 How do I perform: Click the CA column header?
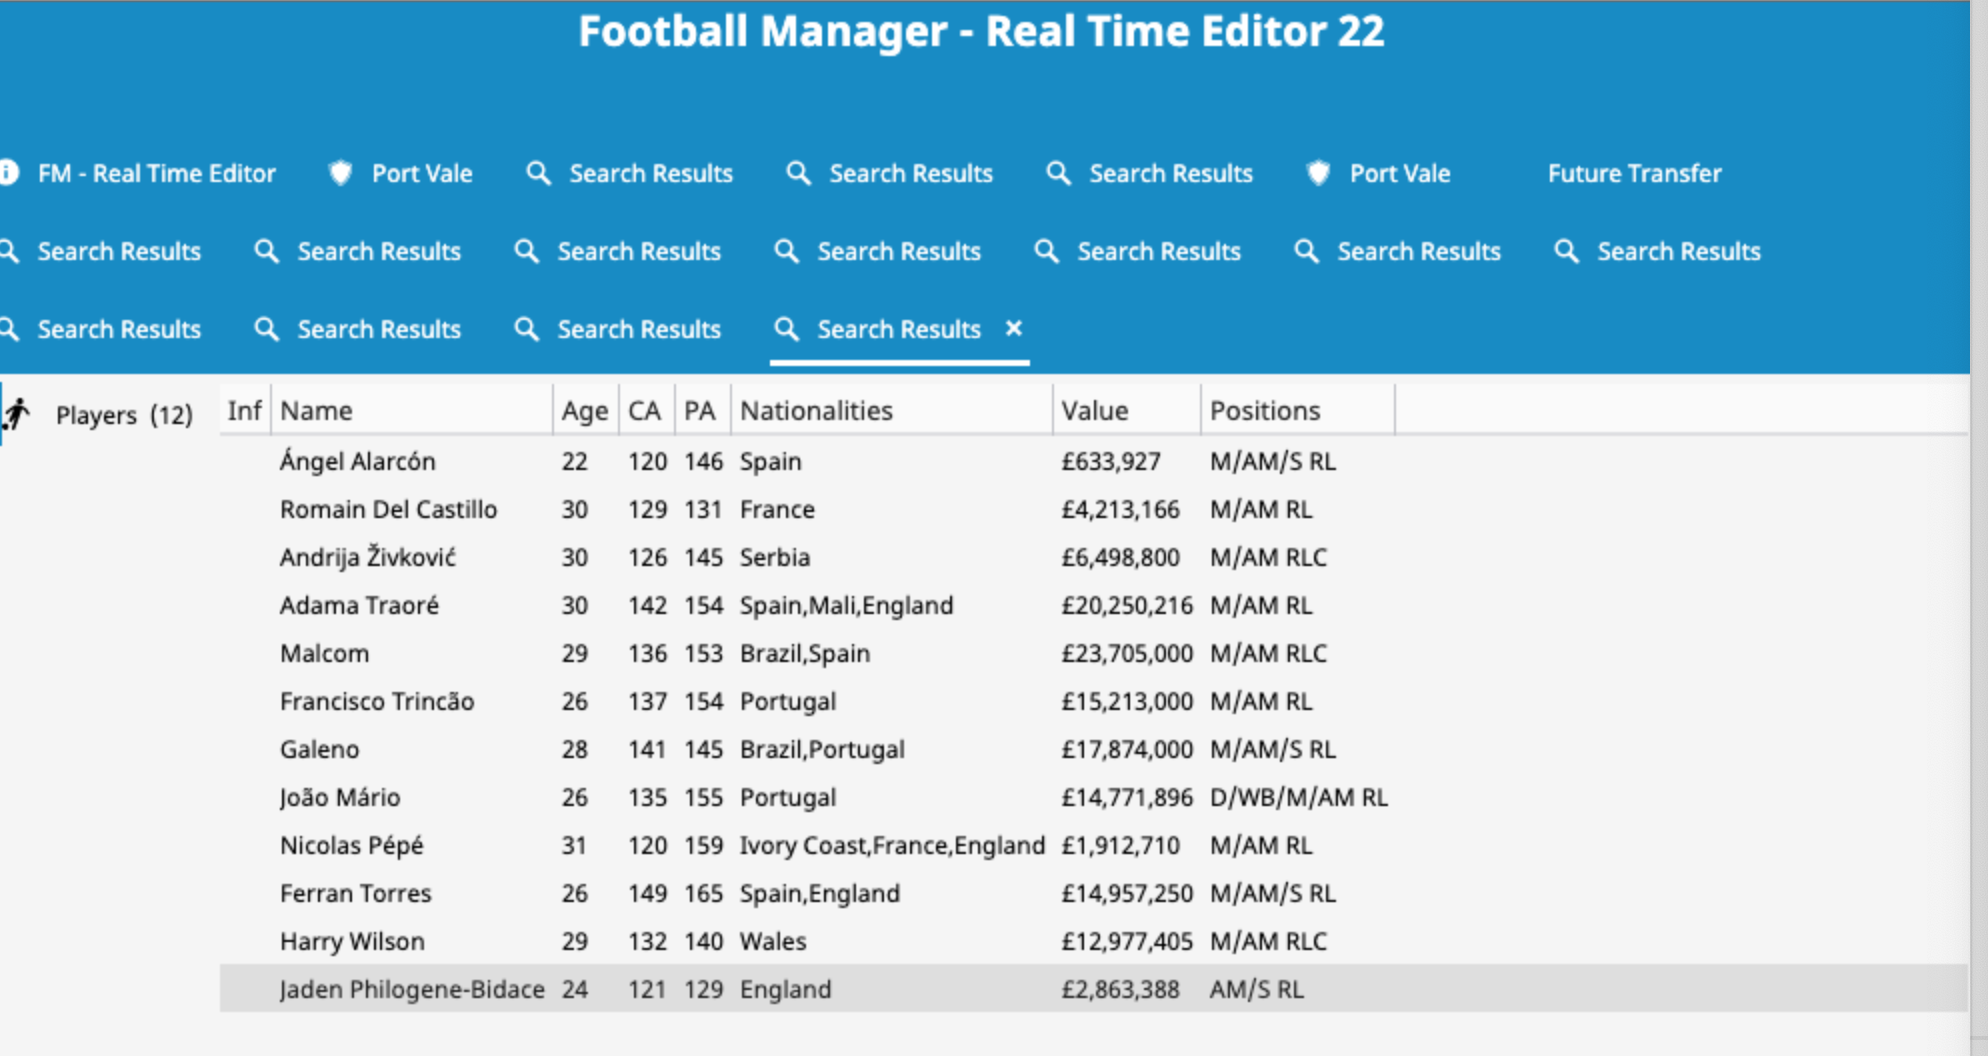pos(644,411)
